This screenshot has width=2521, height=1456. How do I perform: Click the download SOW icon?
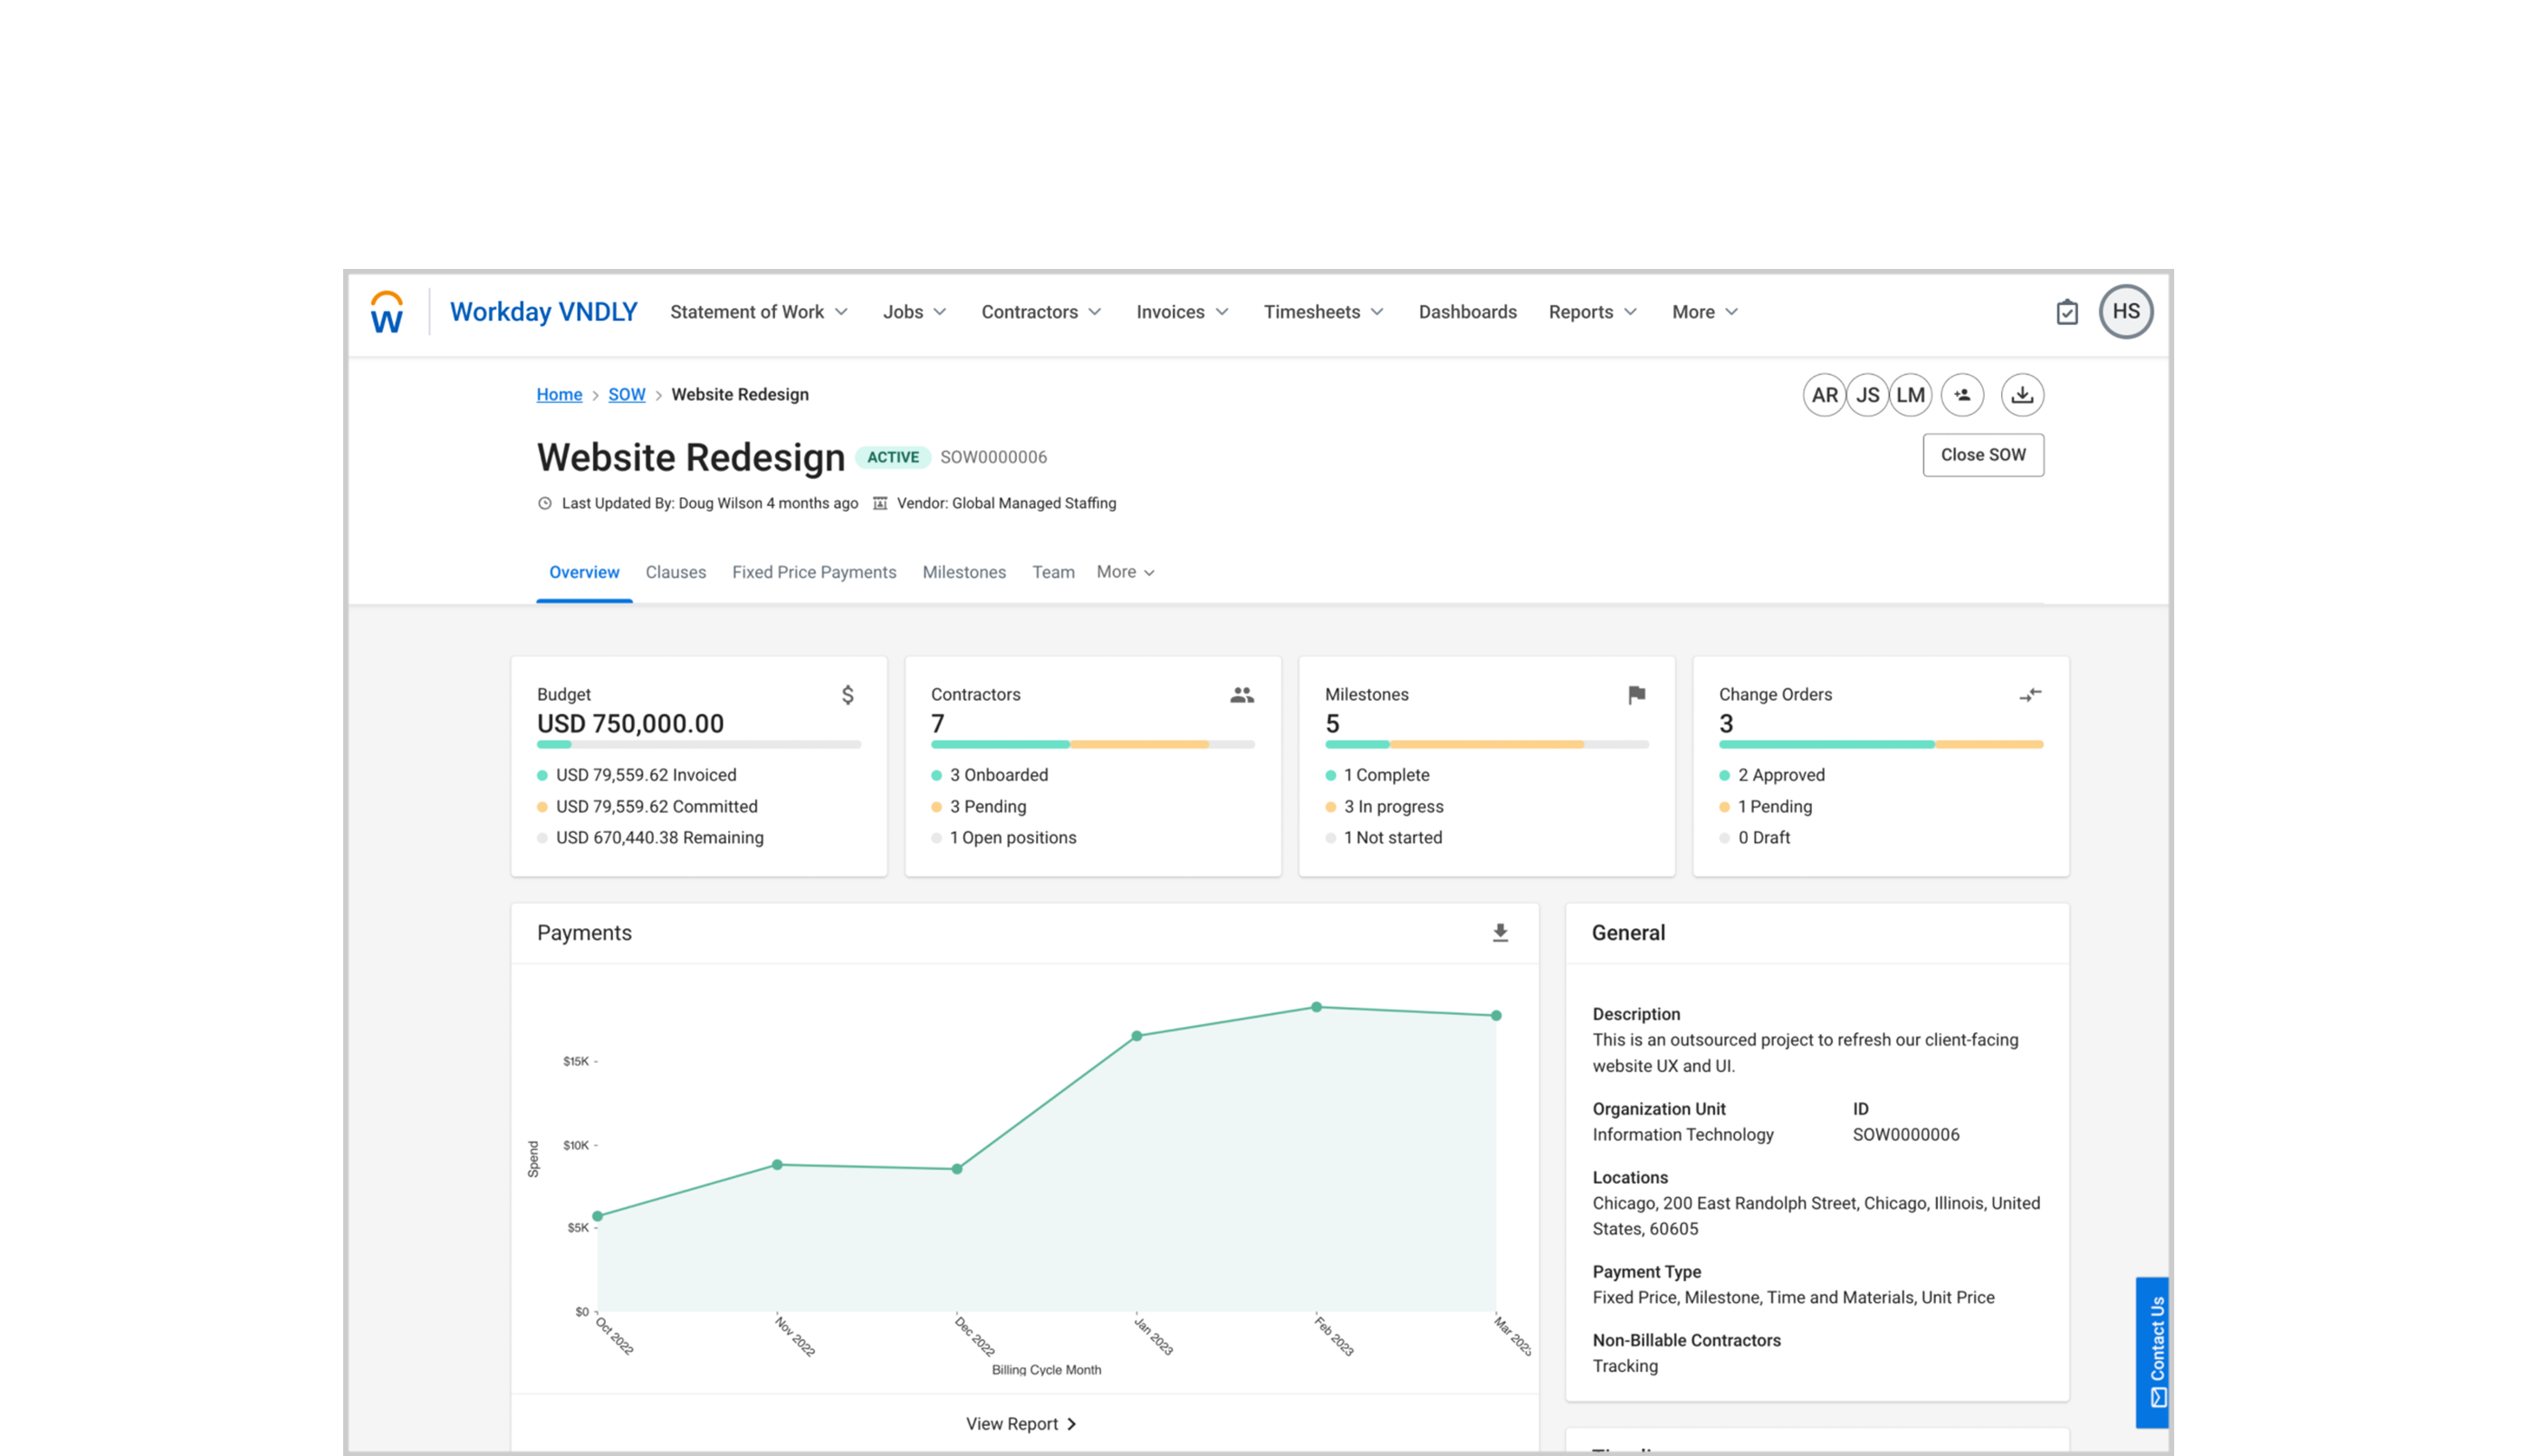coord(2021,395)
